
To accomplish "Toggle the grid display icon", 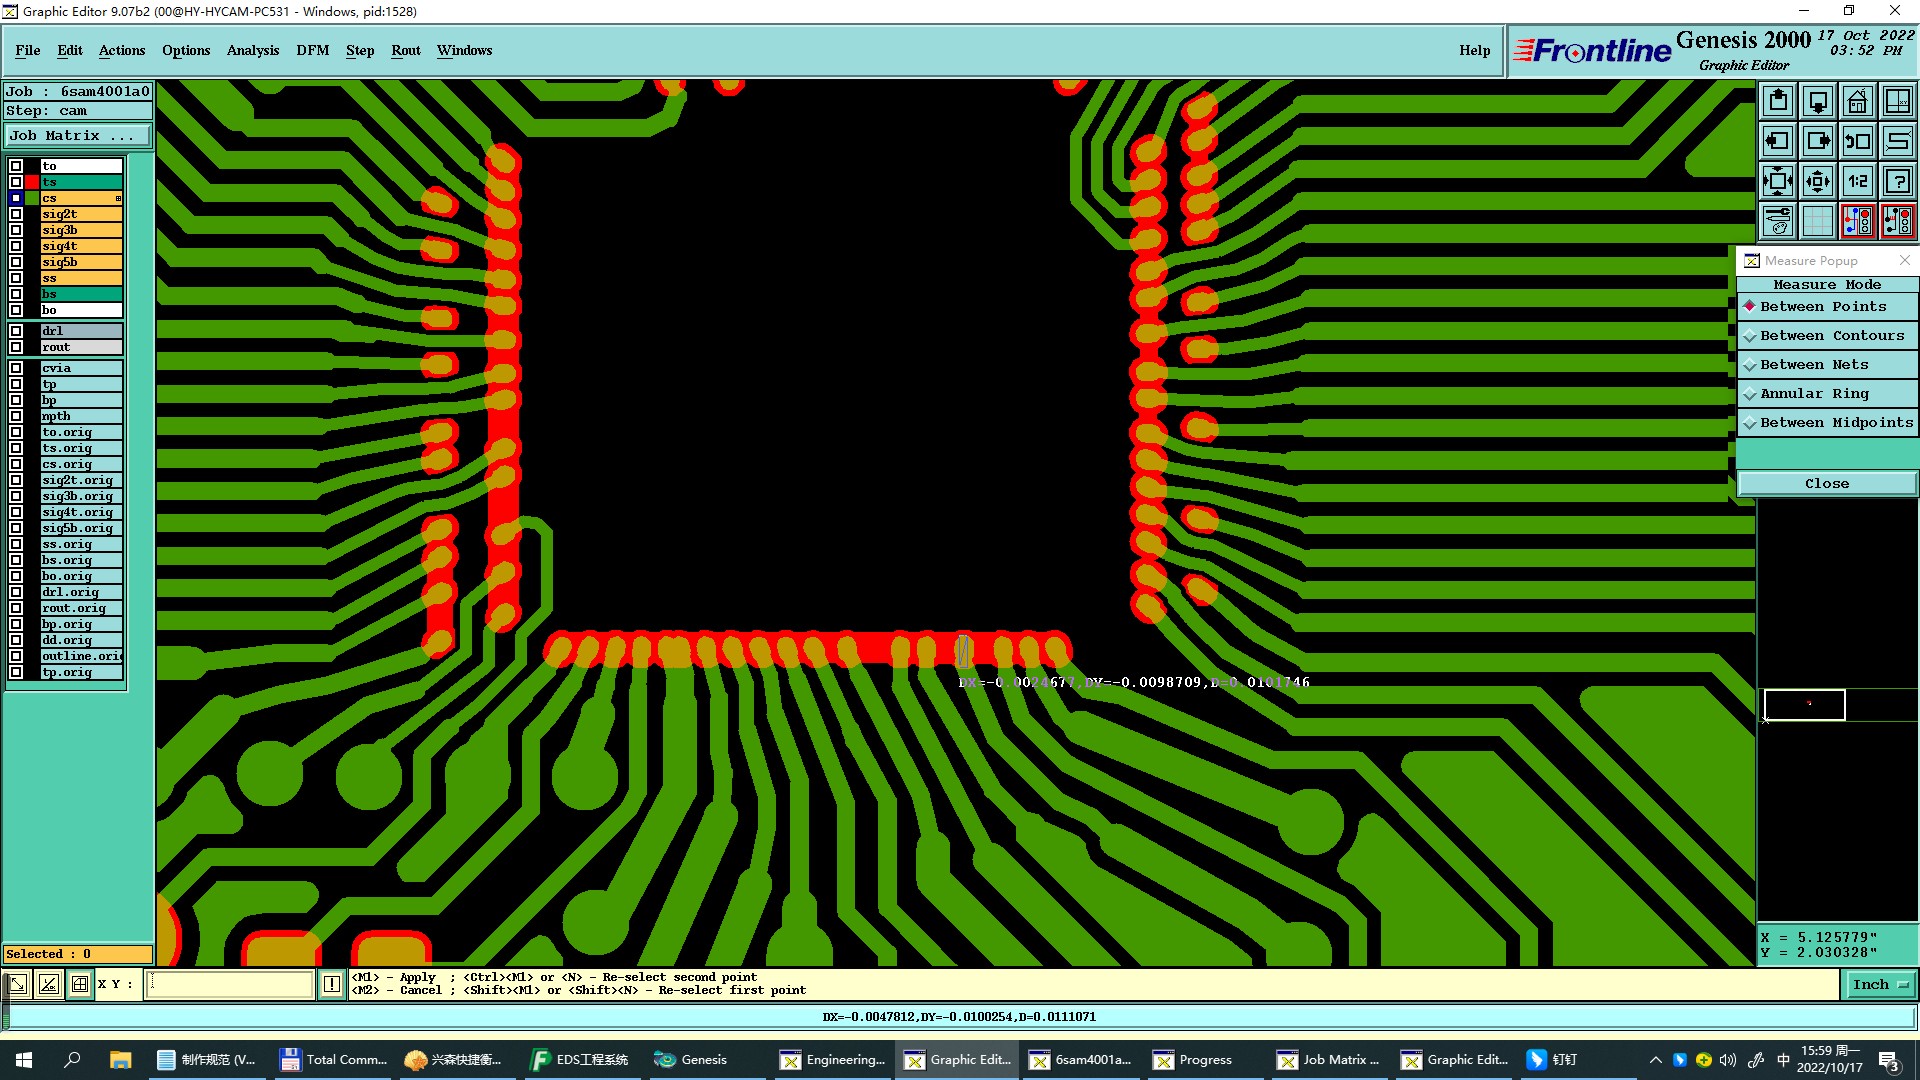I will coord(1817,221).
